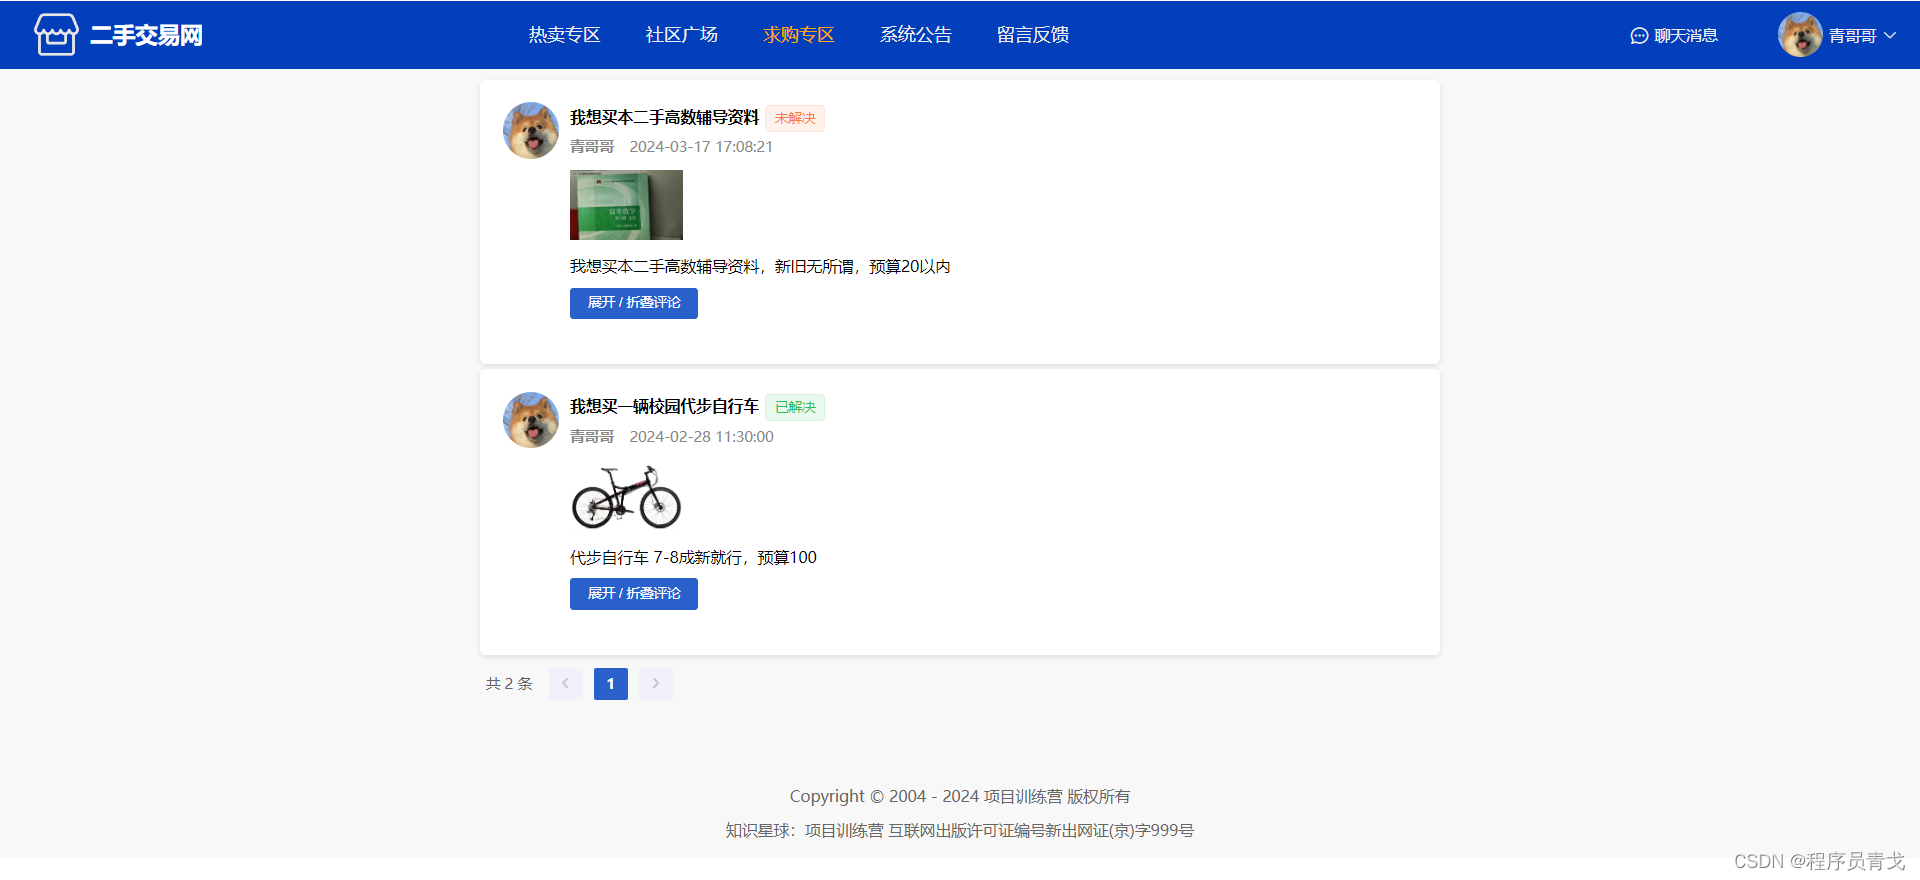Image resolution: width=1920 pixels, height=880 pixels.
Task: Click date 2024-02-28 11:30:00
Action: [701, 437]
